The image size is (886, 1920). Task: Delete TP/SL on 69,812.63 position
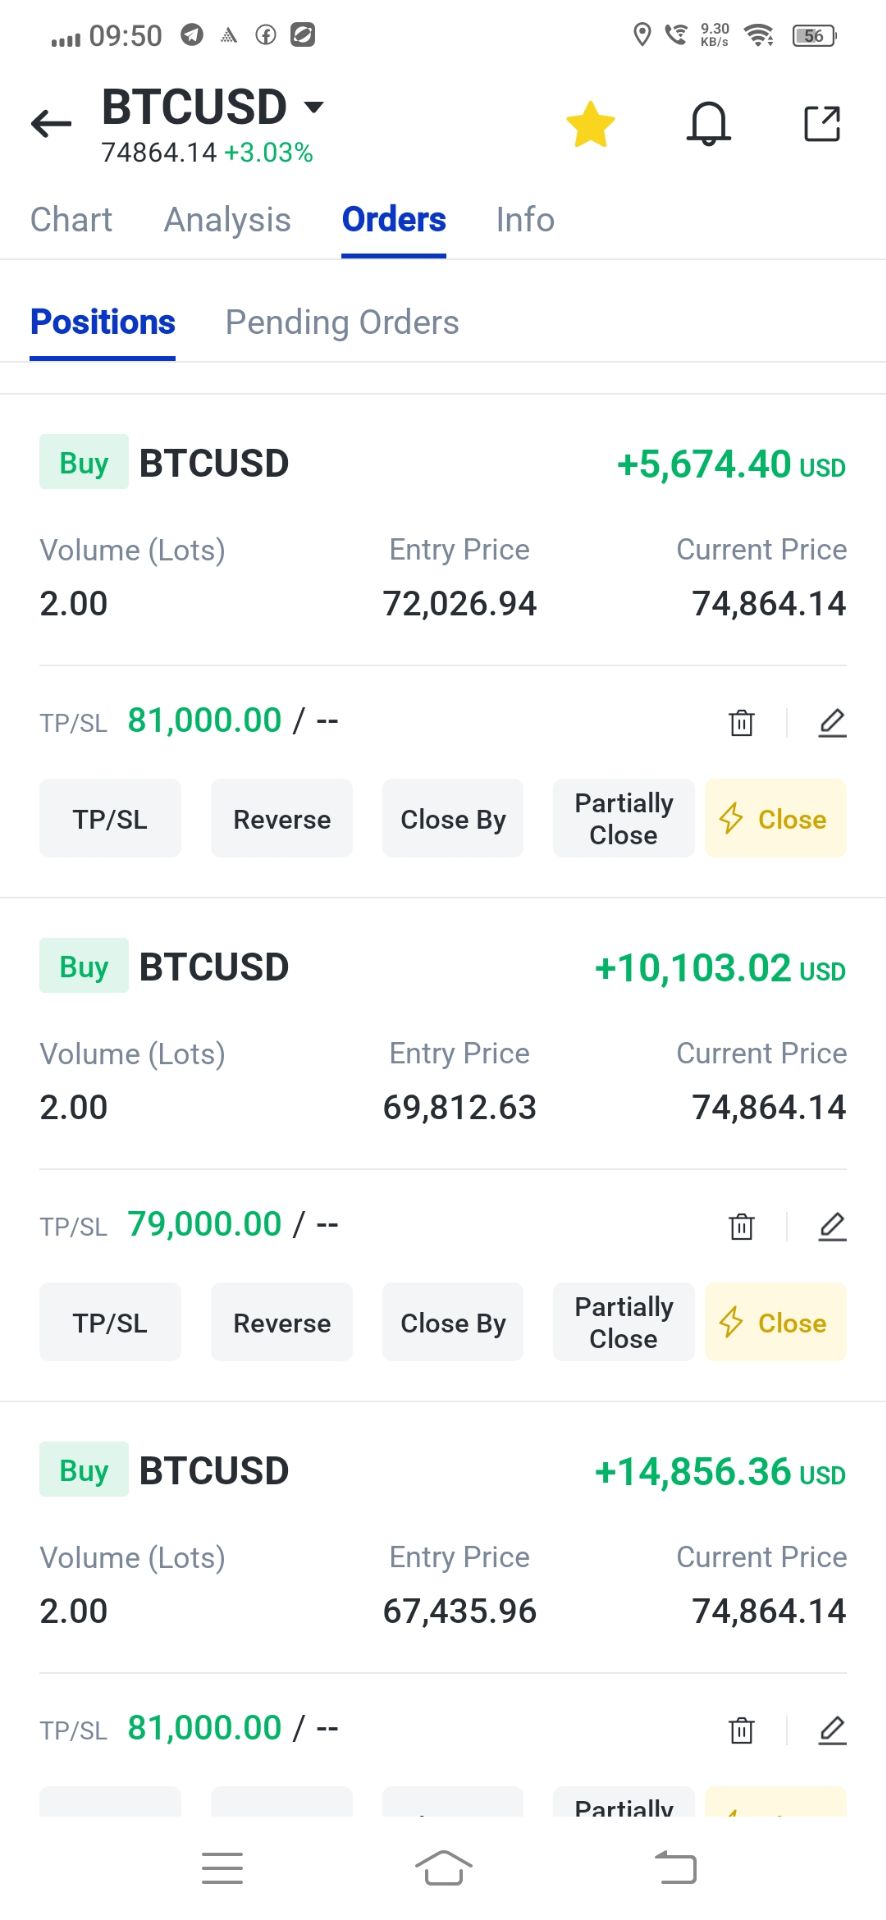tap(741, 1226)
